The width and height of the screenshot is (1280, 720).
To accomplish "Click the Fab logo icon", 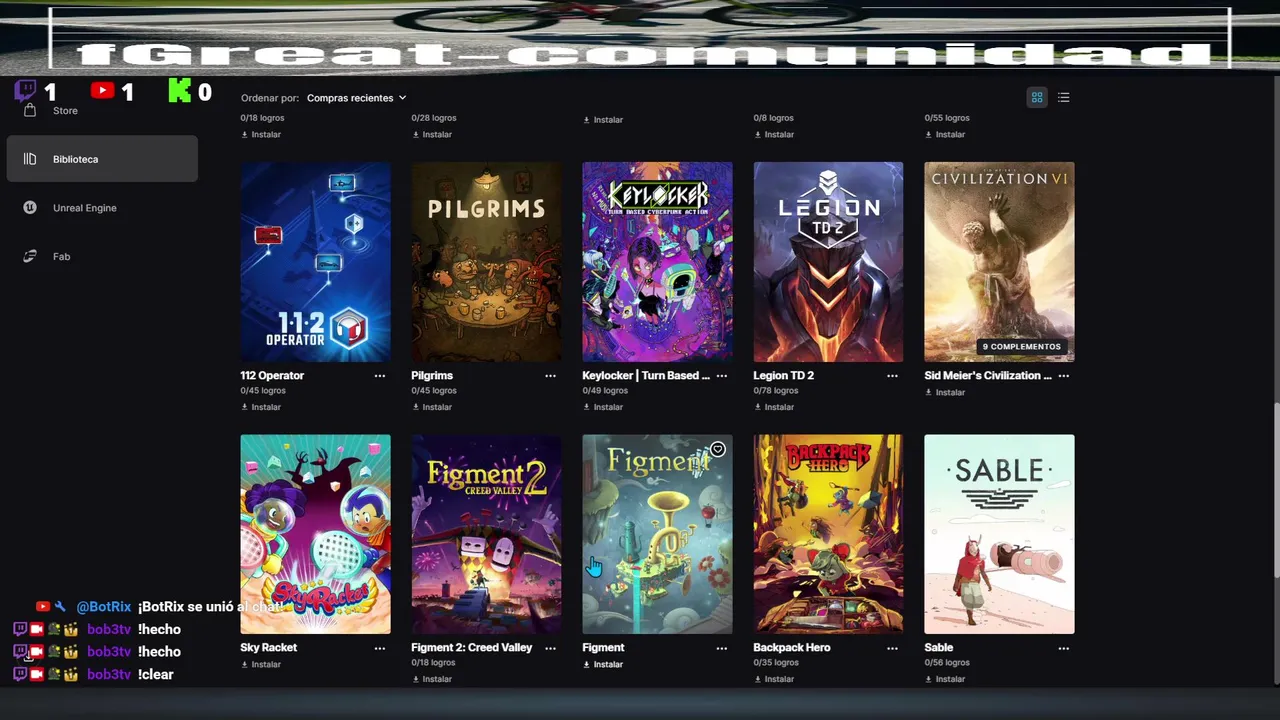I will [x=30, y=256].
